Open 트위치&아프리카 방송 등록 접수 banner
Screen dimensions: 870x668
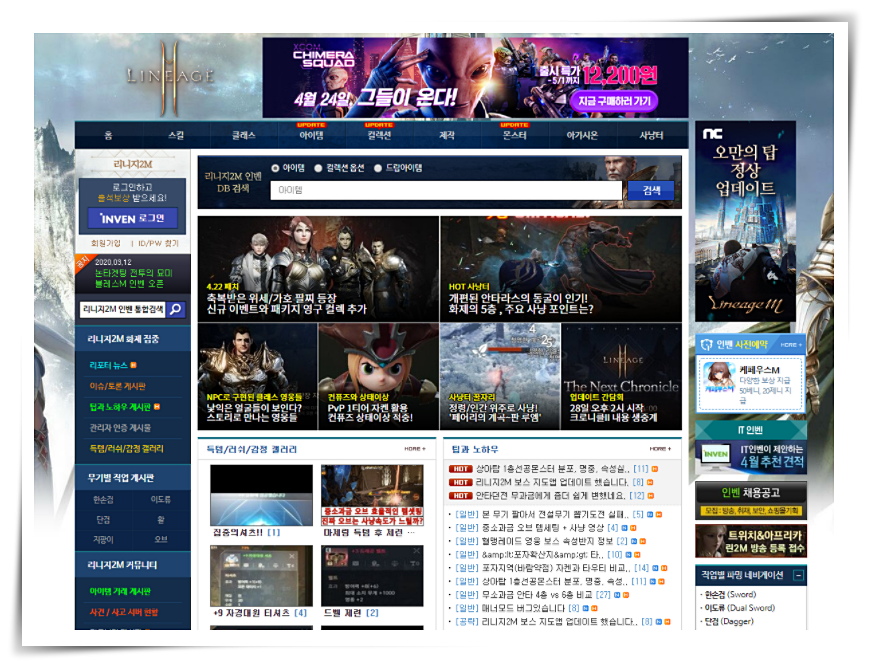(751, 542)
